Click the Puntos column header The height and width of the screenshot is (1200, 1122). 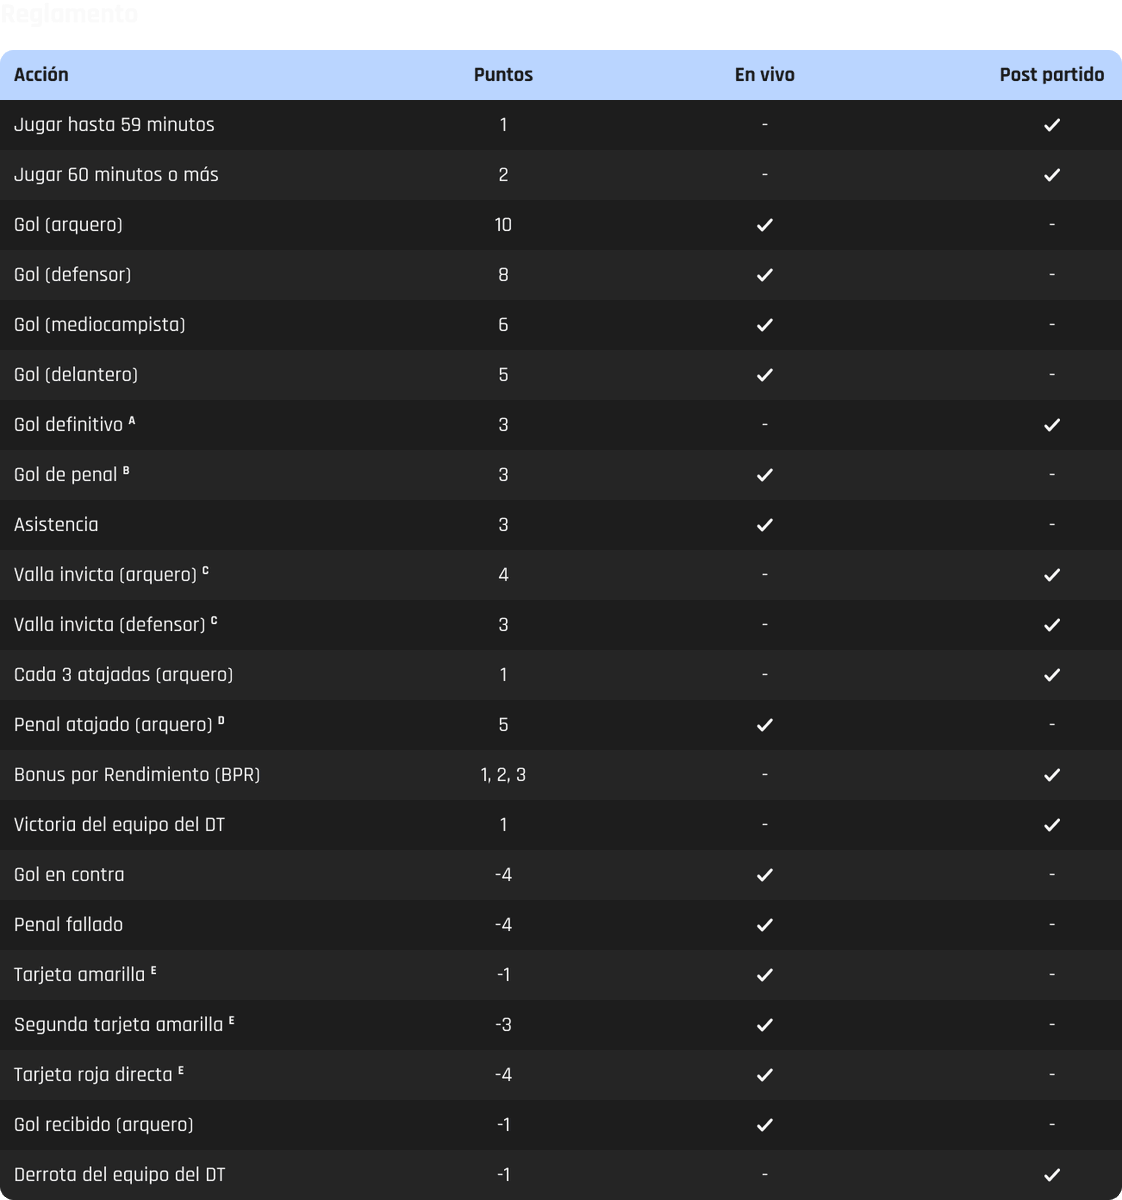[x=503, y=75]
